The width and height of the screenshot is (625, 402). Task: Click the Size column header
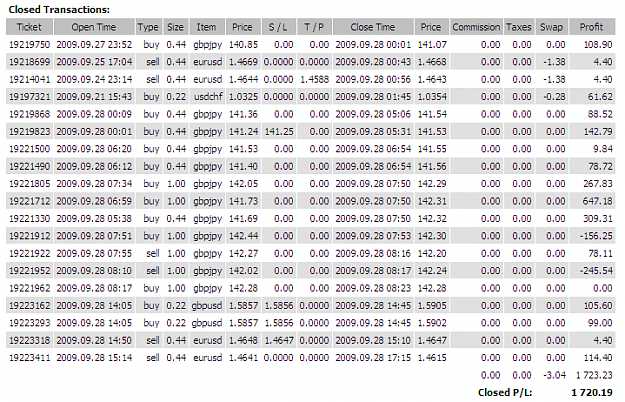click(175, 27)
